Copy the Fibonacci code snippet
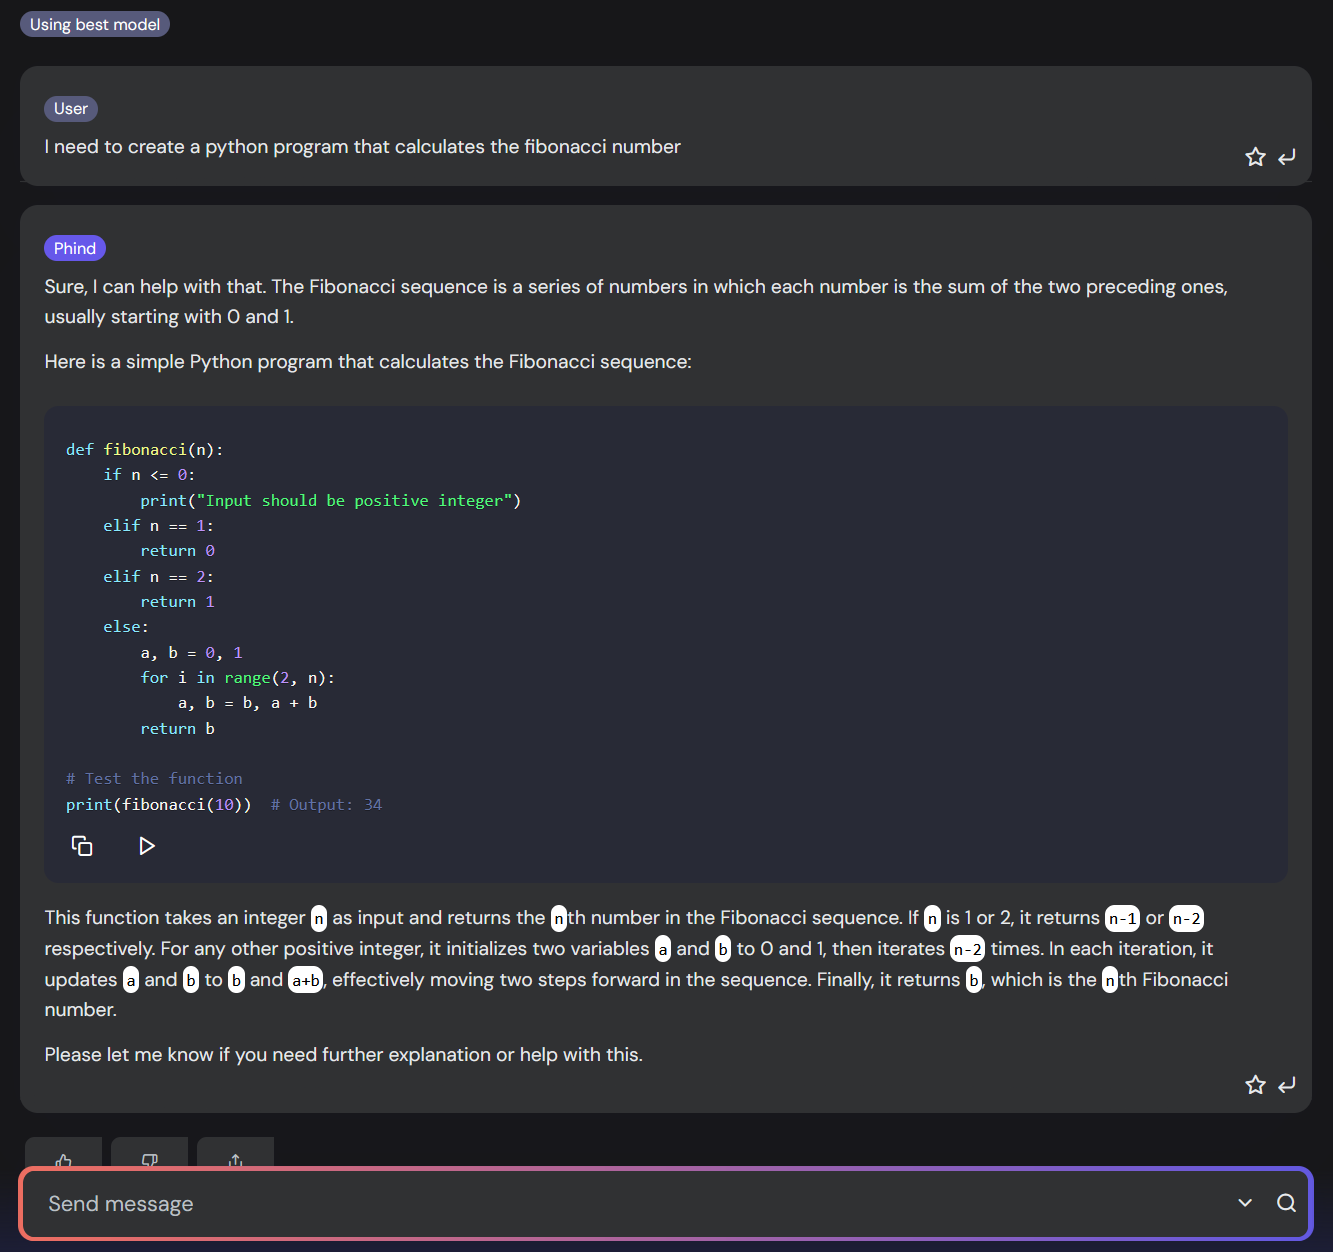Image resolution: width=1333 pixels, height=1252 pixels. (x=81, y=845)
